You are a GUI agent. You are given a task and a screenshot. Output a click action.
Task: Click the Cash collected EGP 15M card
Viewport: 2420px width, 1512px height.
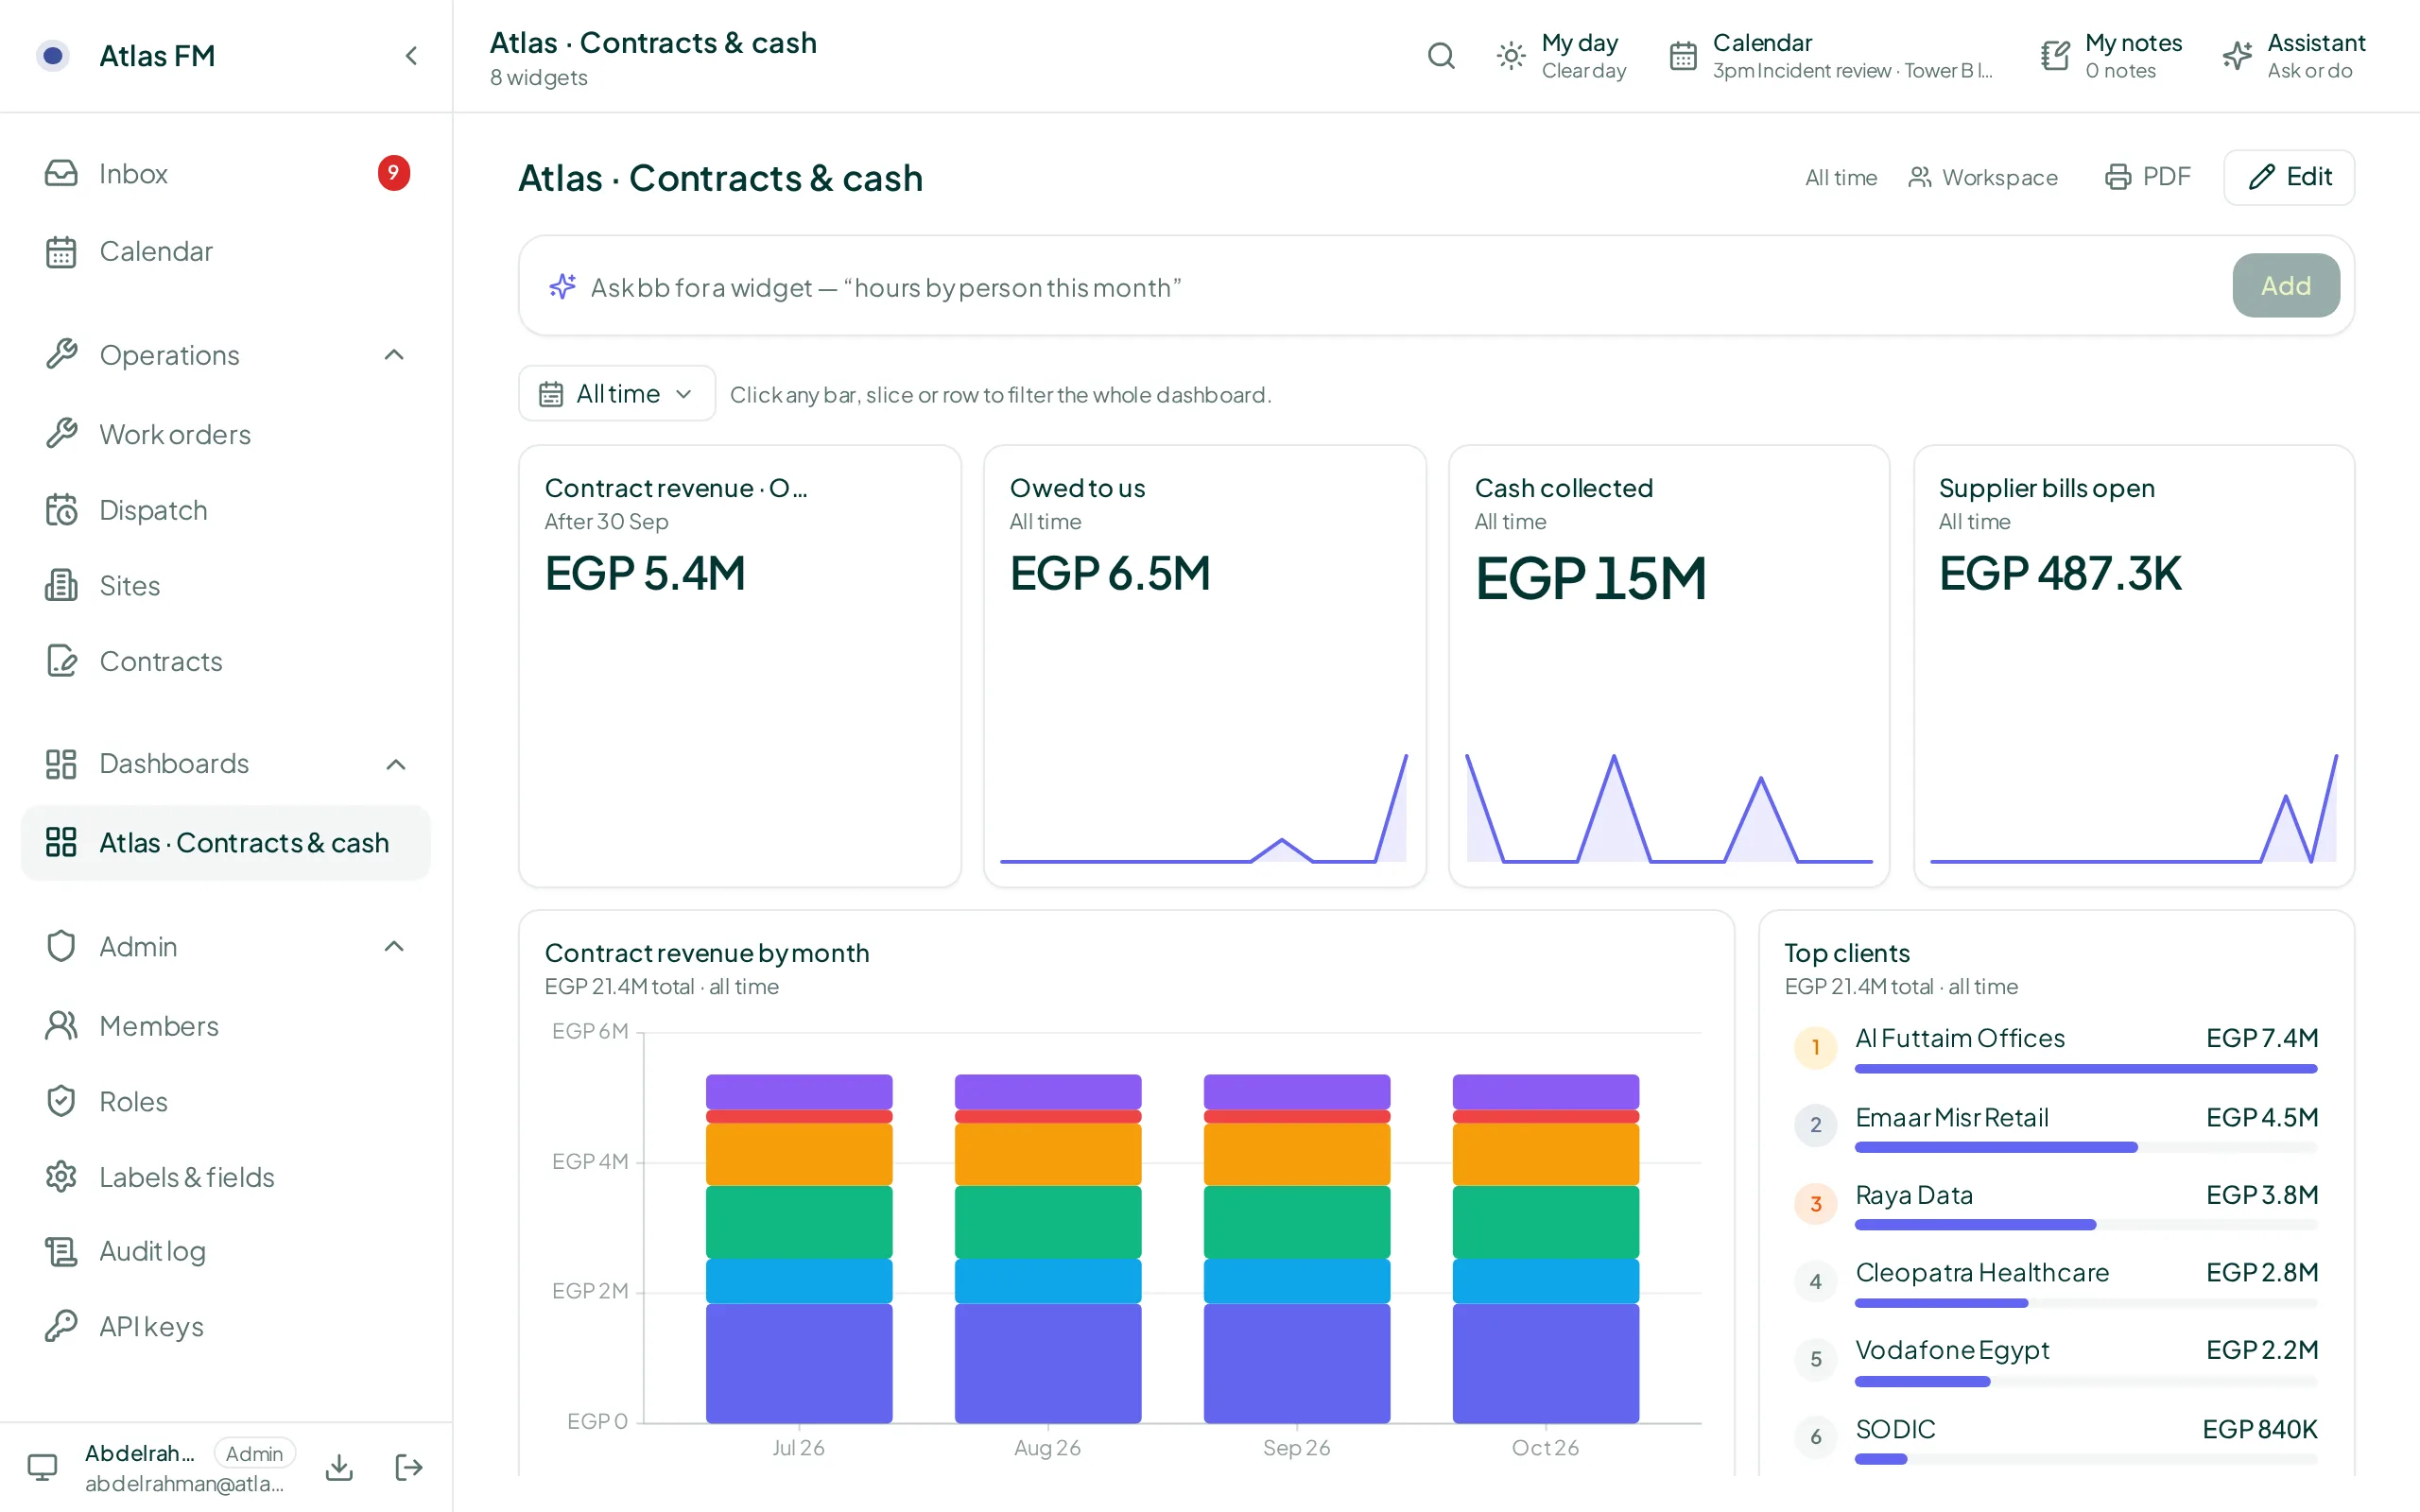coord(1668,666)
